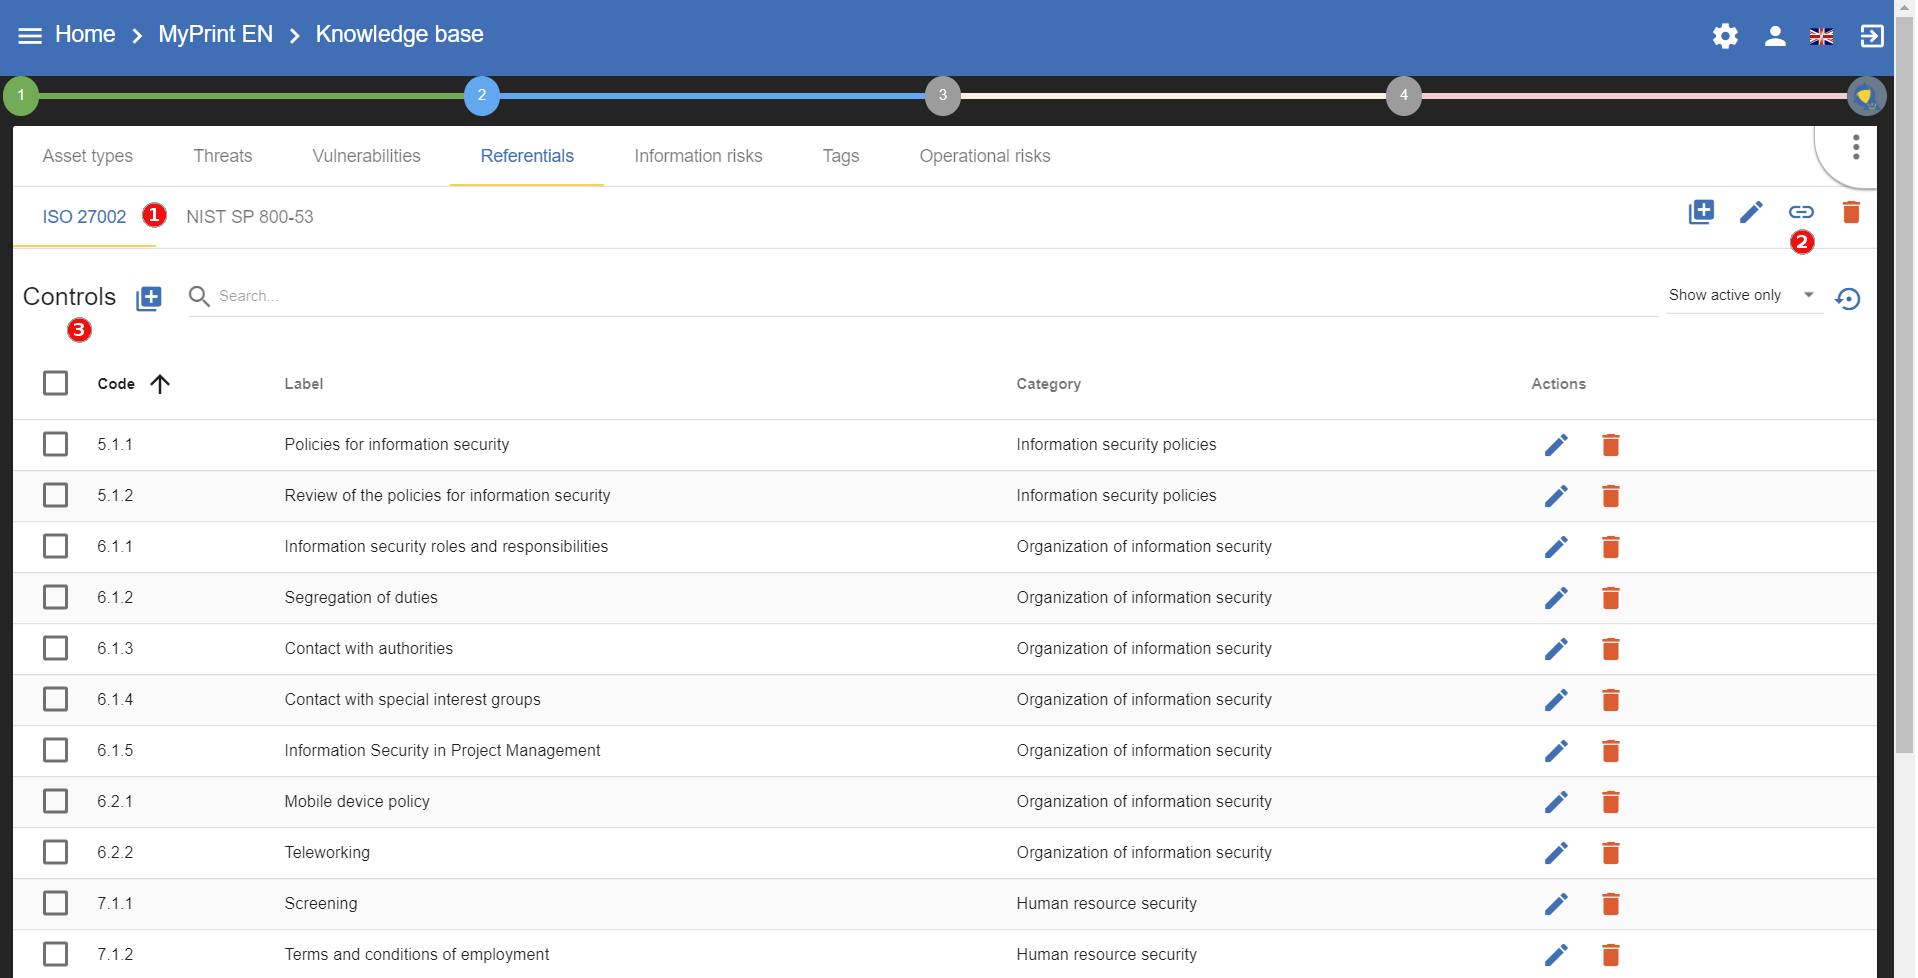Click the link referentials chain icon
The width and height of the screenshot is (1918, 978).
pyautogui.click(x=1801, y=212)
